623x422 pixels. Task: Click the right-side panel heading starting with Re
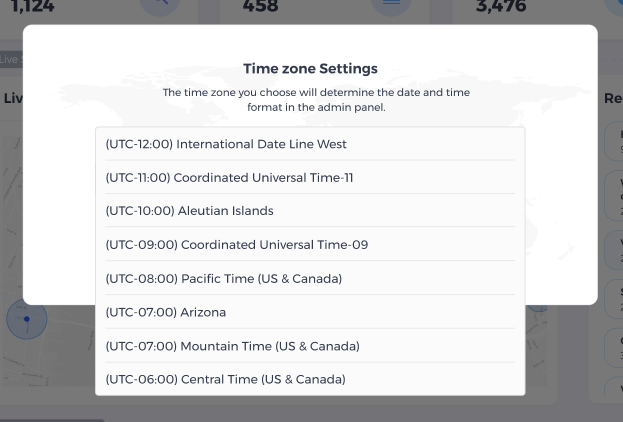[x=613, y=98]
